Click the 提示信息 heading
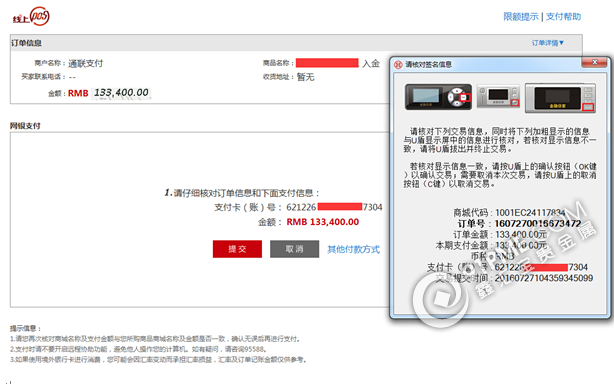614x384 pixels. pos(26,328)
